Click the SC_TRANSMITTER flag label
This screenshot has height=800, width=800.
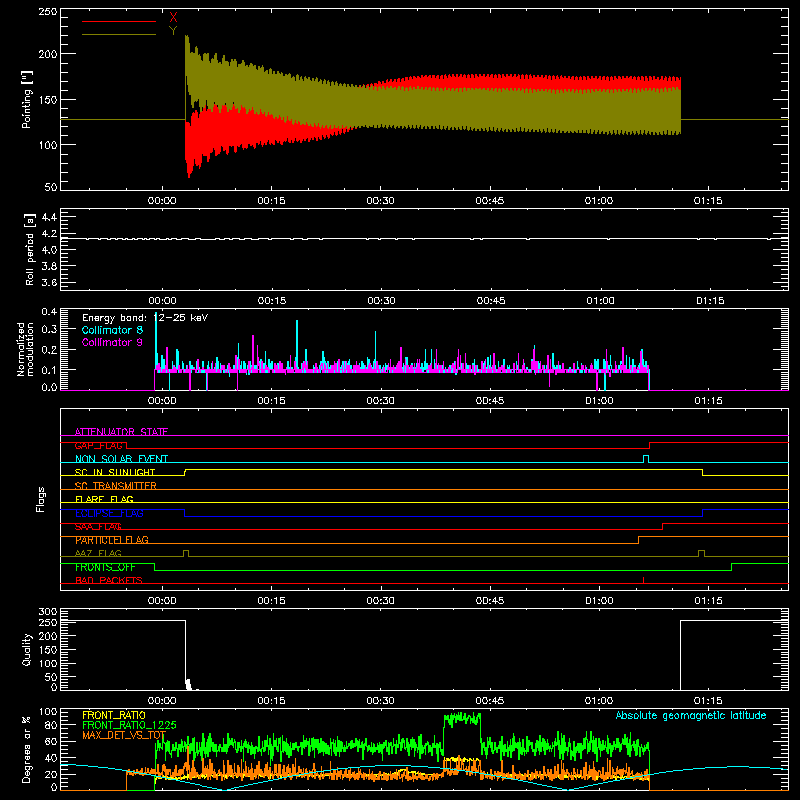[116, 486]
